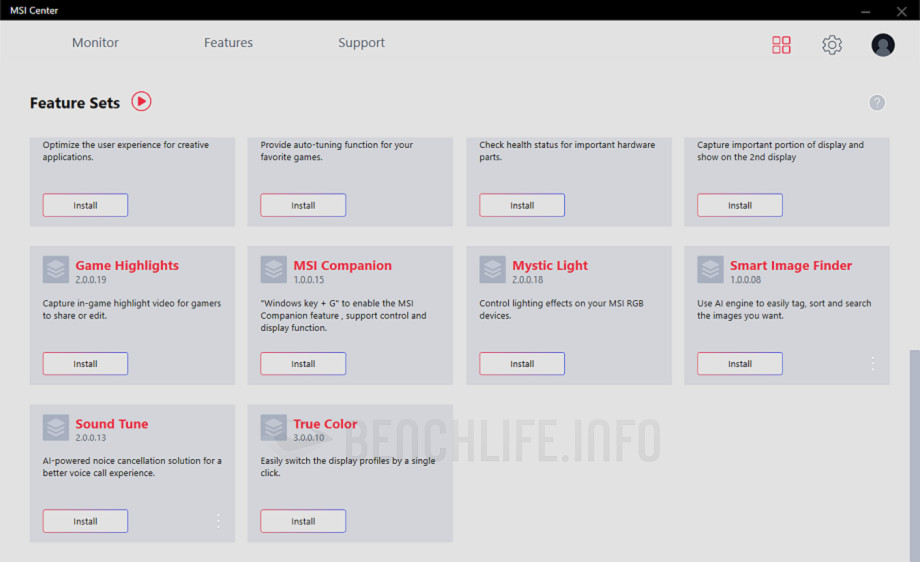Click version number 2.0.0.13
The width and height of the screenshot is (920, 562).
tap(90, 438)
